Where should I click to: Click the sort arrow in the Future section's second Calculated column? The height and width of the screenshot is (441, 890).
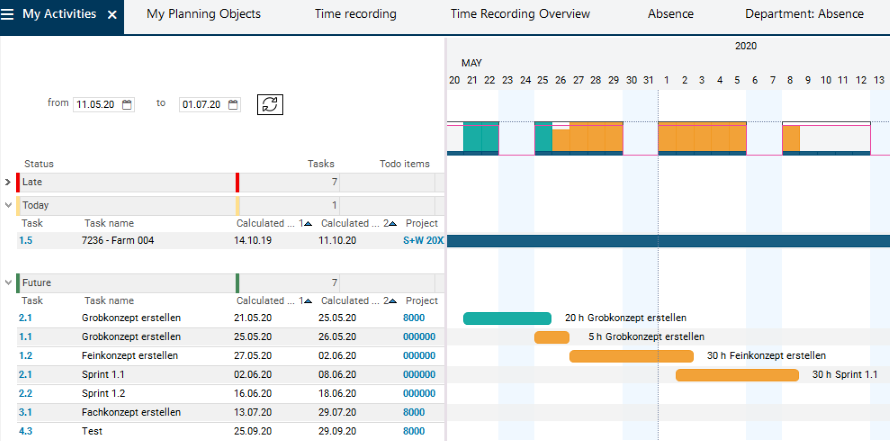[x=392, y=301]
